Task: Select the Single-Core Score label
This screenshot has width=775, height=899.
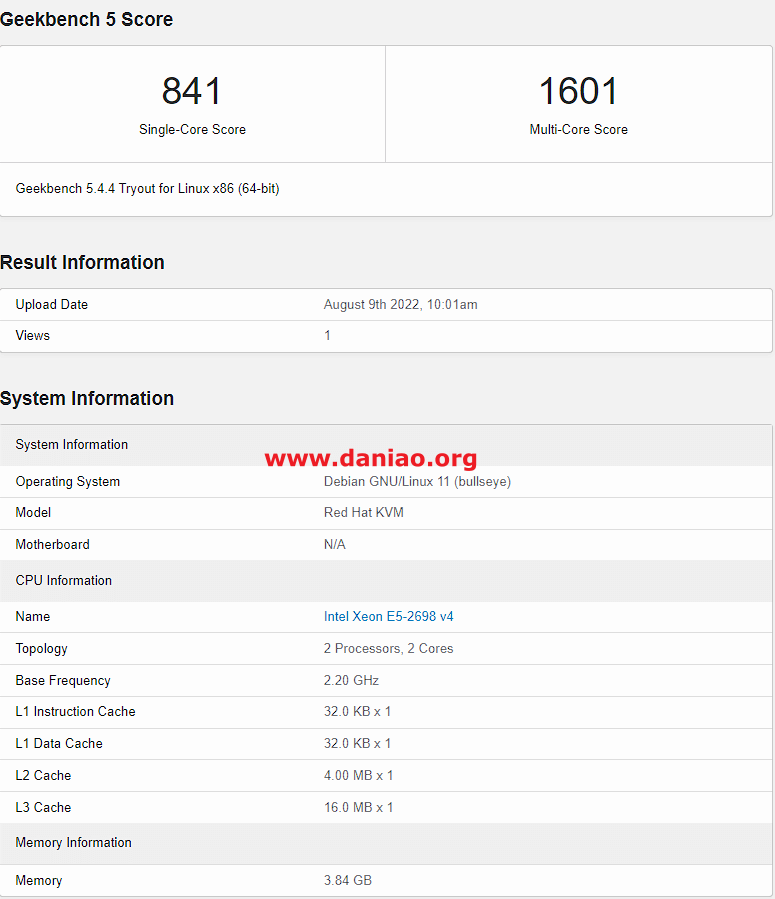Action: [x=192, y=130]
